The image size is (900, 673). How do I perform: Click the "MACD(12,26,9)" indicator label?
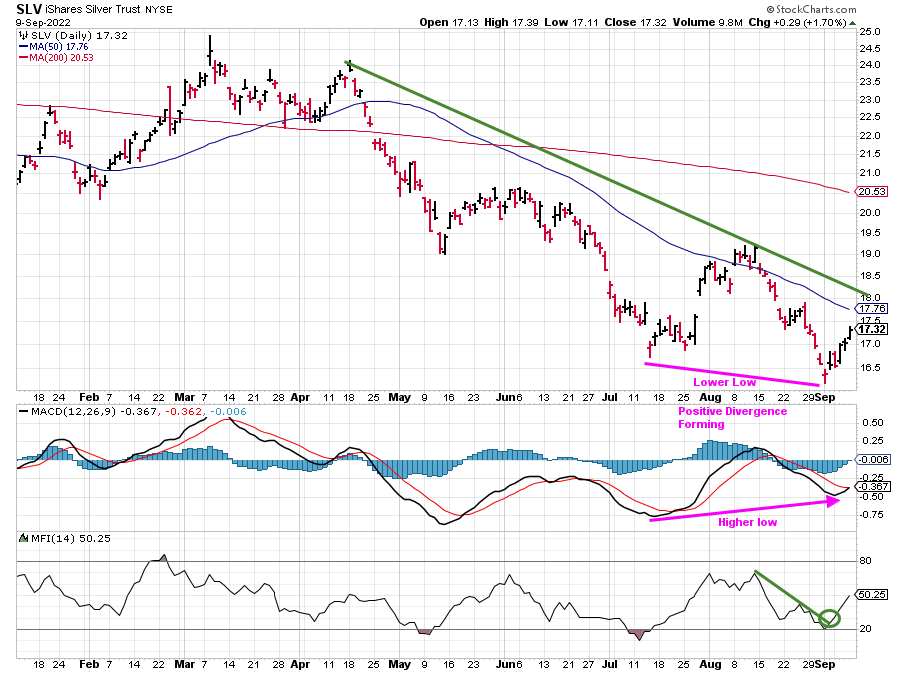tap(74, 411)
